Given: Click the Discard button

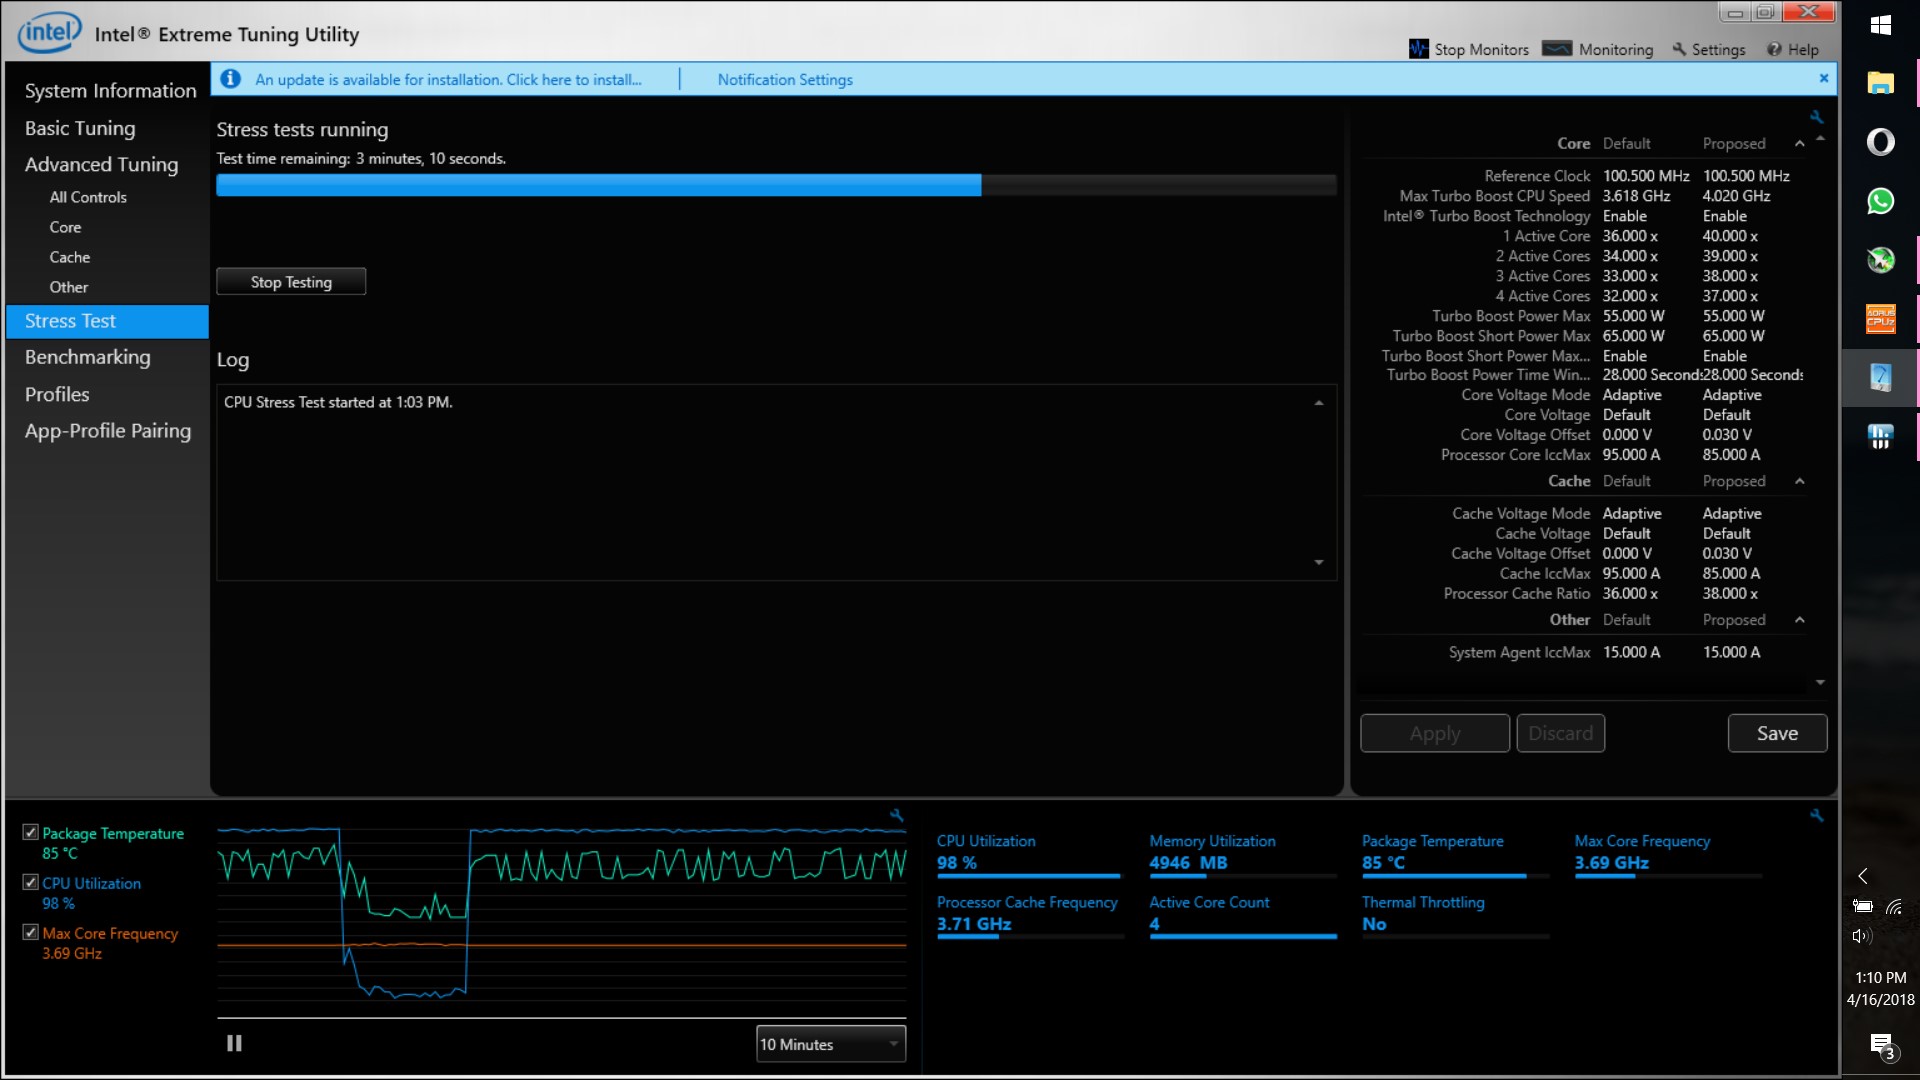Looking at the screenshot, I should coord(1560,733).
